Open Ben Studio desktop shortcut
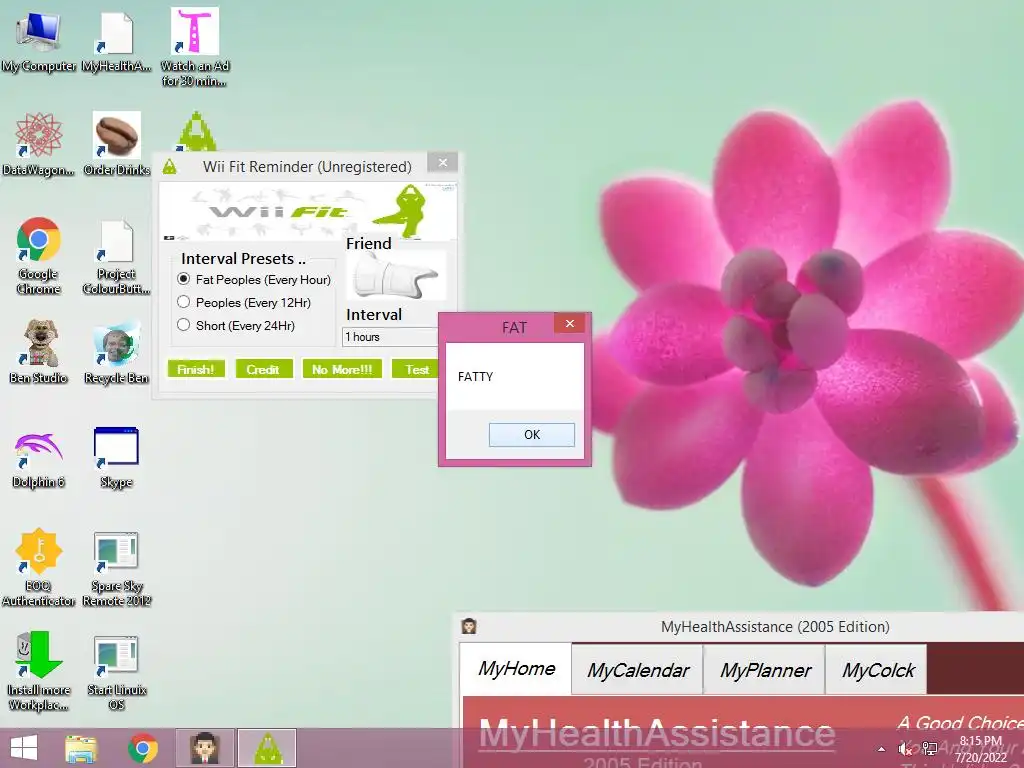 pos(39,351)
